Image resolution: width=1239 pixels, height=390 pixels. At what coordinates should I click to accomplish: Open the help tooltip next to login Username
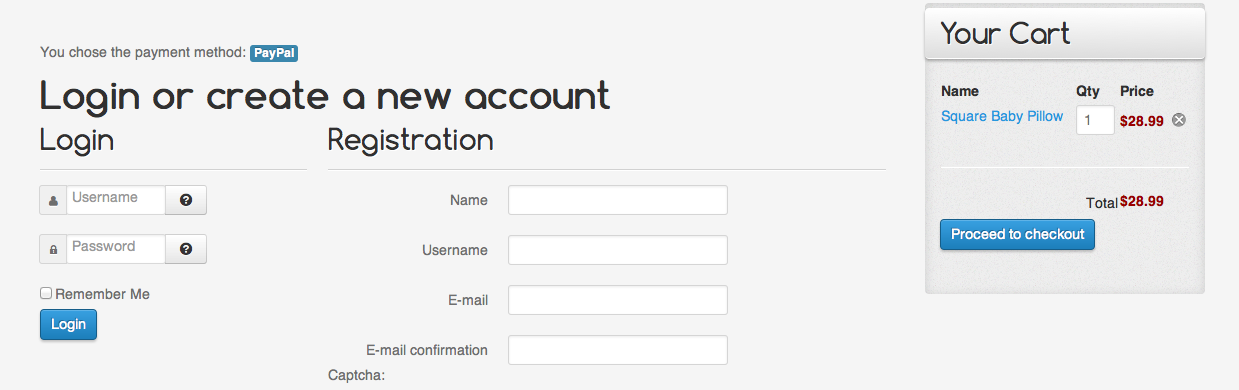[x=186, y=200]
